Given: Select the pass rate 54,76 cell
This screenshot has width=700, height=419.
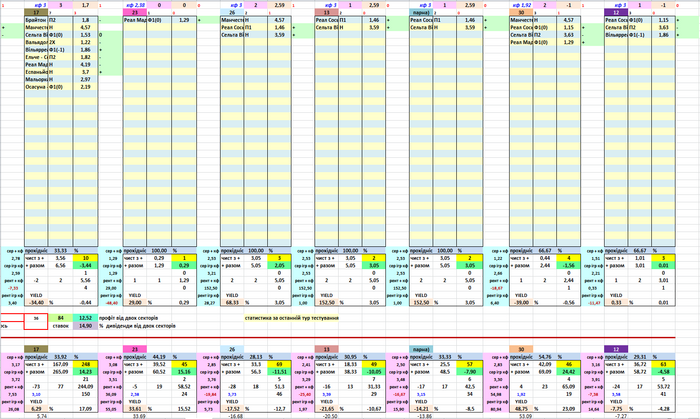Looking at the screenshot, I should (544, 357).
